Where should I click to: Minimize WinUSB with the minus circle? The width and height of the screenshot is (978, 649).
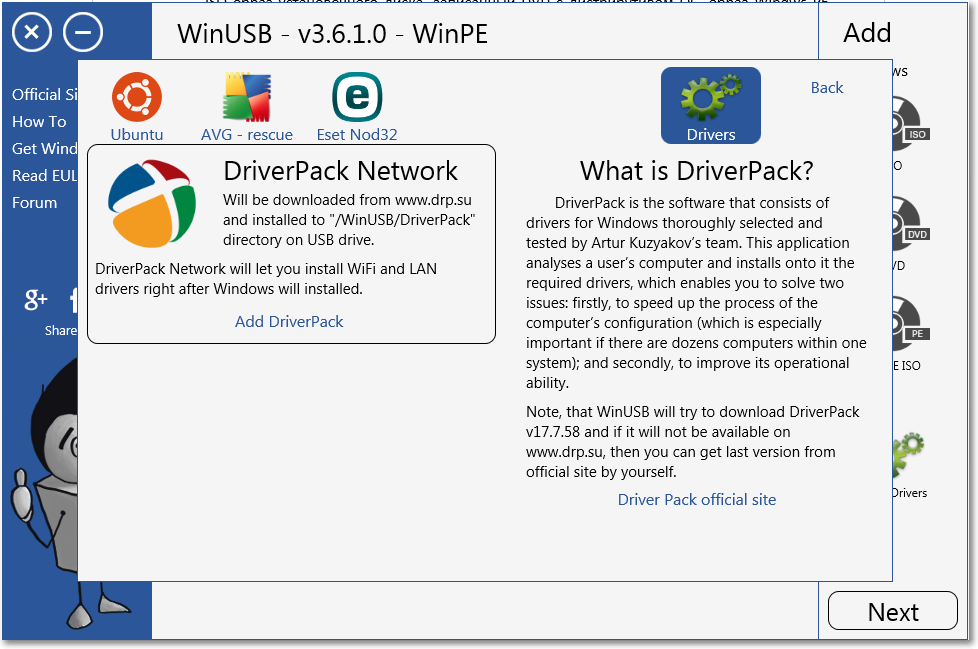(x=83, y=32)
